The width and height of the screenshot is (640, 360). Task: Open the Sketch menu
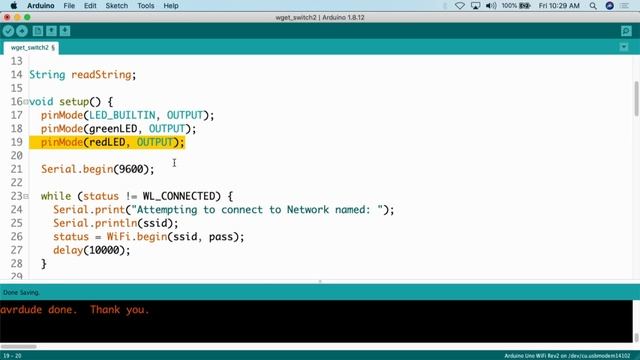(116, 6)
